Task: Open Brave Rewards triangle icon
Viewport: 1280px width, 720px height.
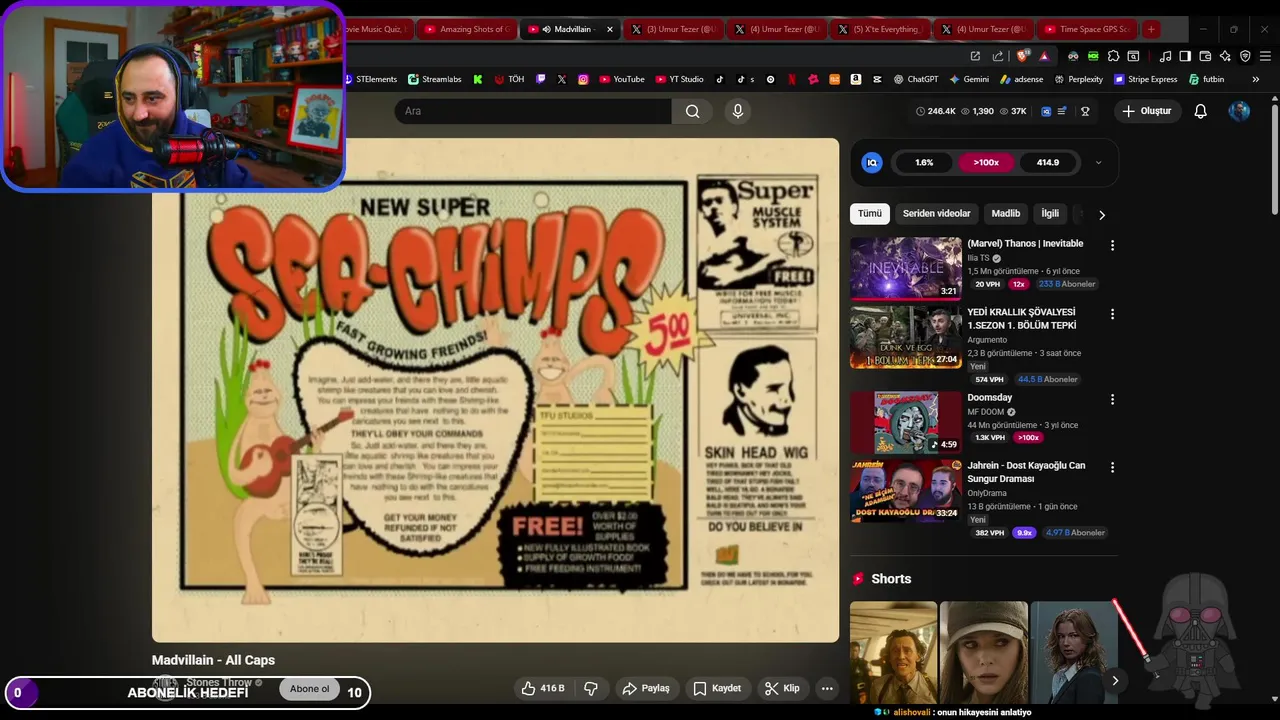Action: 1044,56
